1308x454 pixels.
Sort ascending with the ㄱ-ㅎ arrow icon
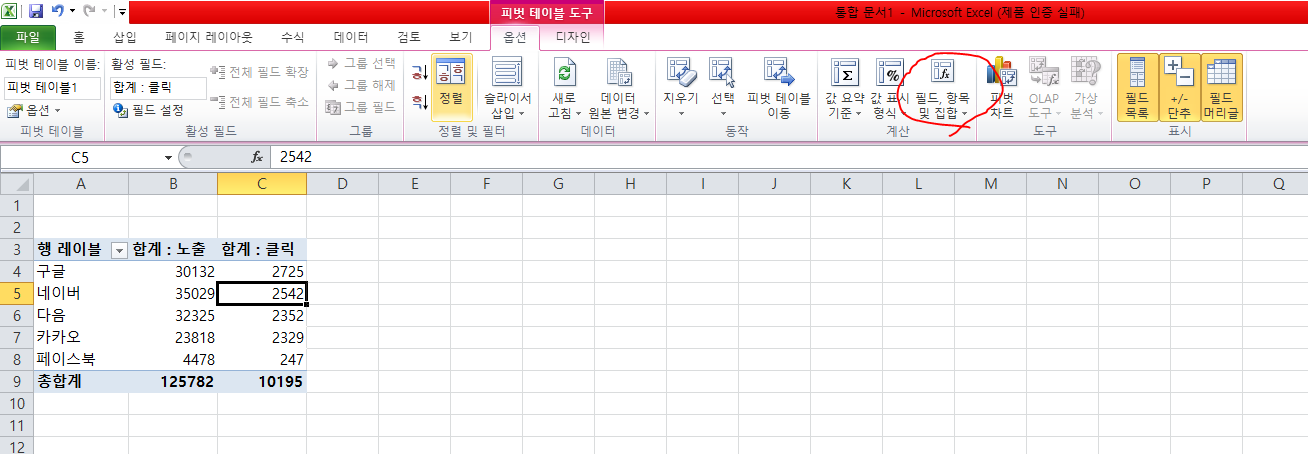(418, 72)
